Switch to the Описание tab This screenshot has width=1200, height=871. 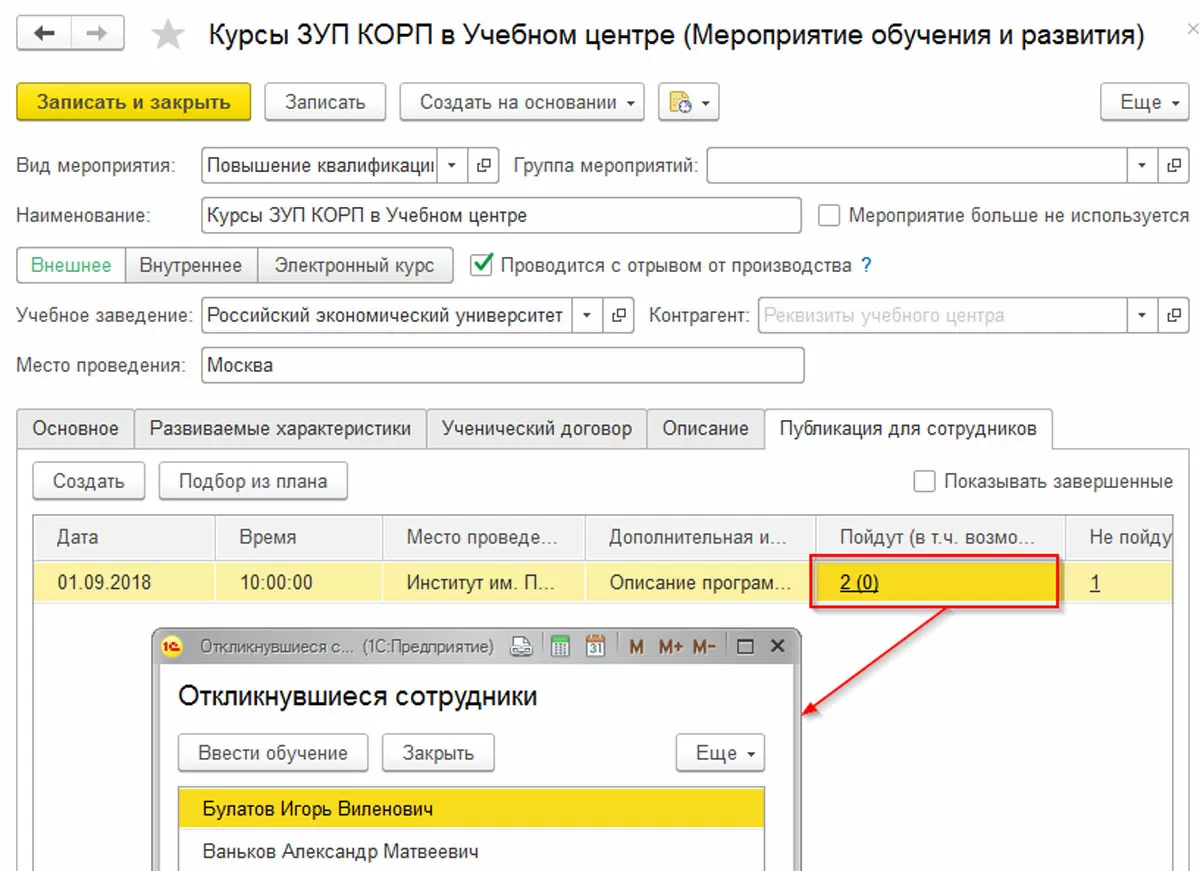[705, 429]
